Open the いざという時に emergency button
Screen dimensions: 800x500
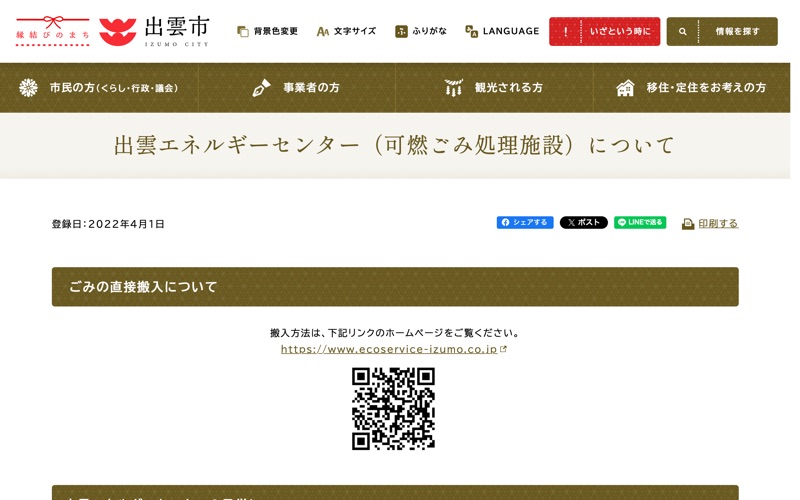coord(604,31)
